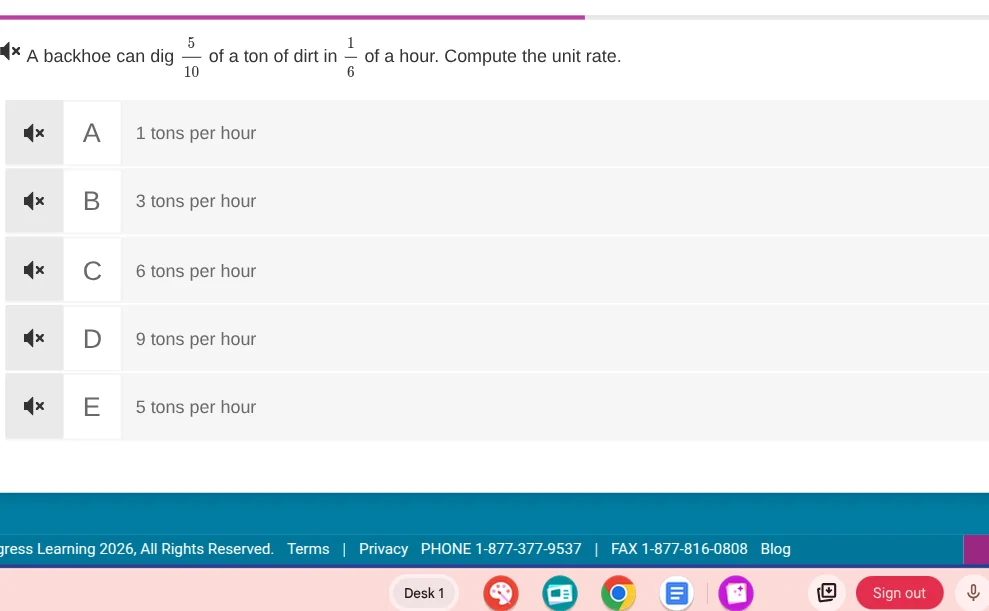
Task: Open the teal news card shelf app
Action: [560, 593]
